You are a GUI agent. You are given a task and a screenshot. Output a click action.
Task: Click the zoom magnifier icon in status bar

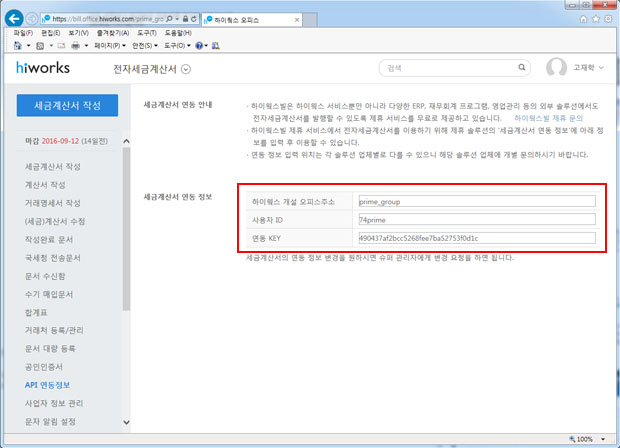(572, 439)
